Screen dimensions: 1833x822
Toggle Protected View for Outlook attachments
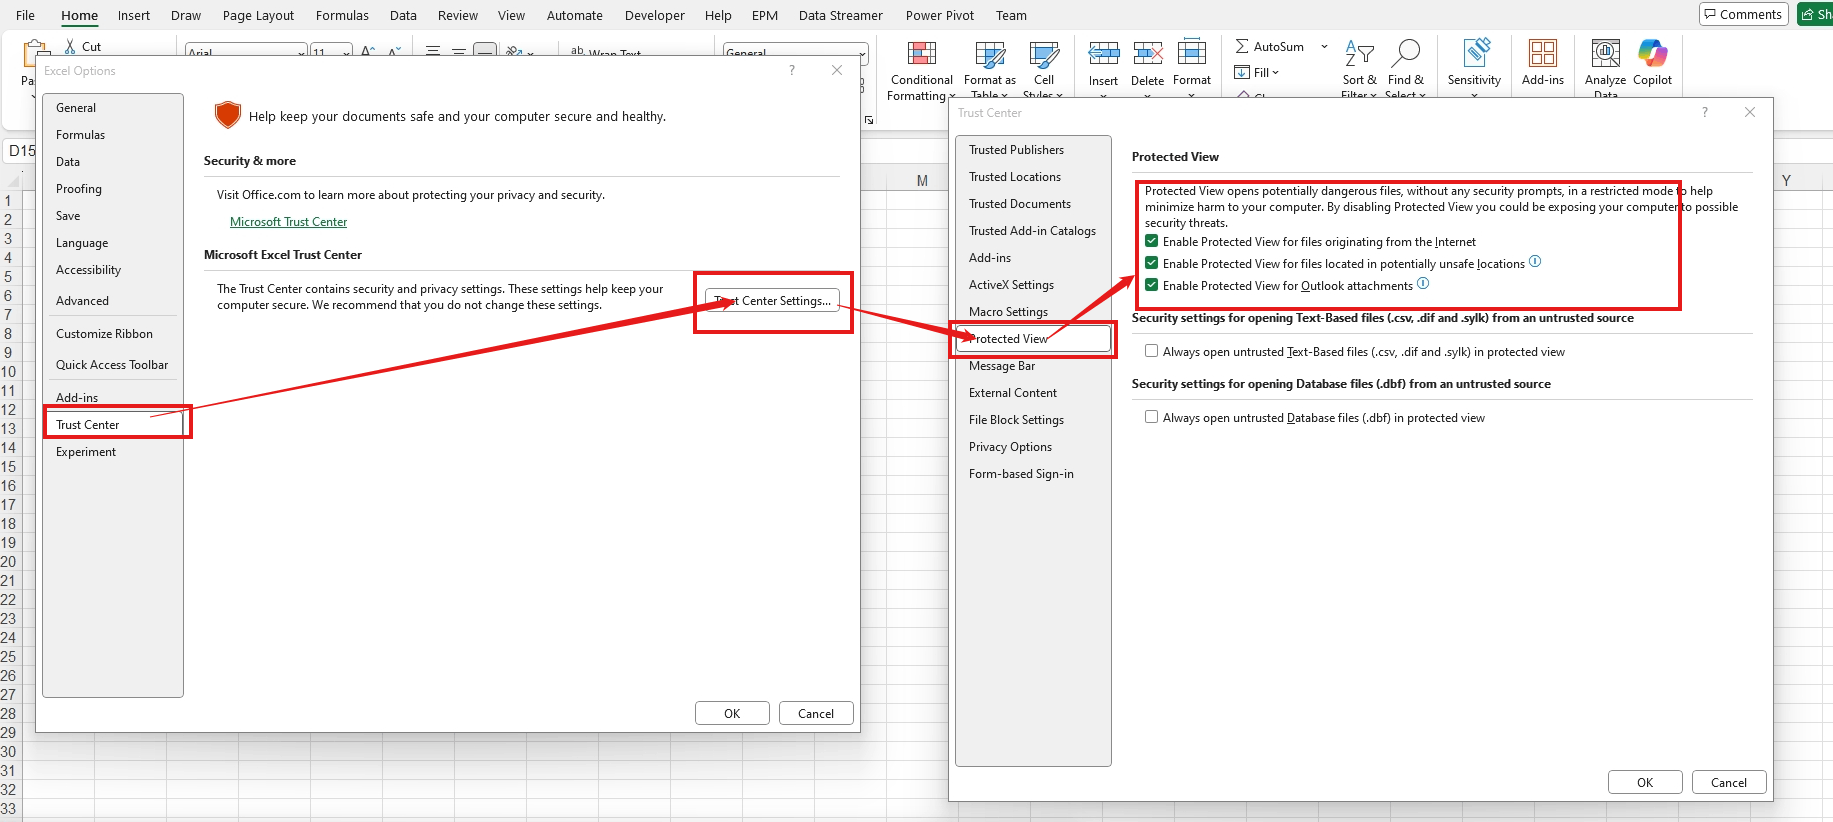coord(1152,285)
